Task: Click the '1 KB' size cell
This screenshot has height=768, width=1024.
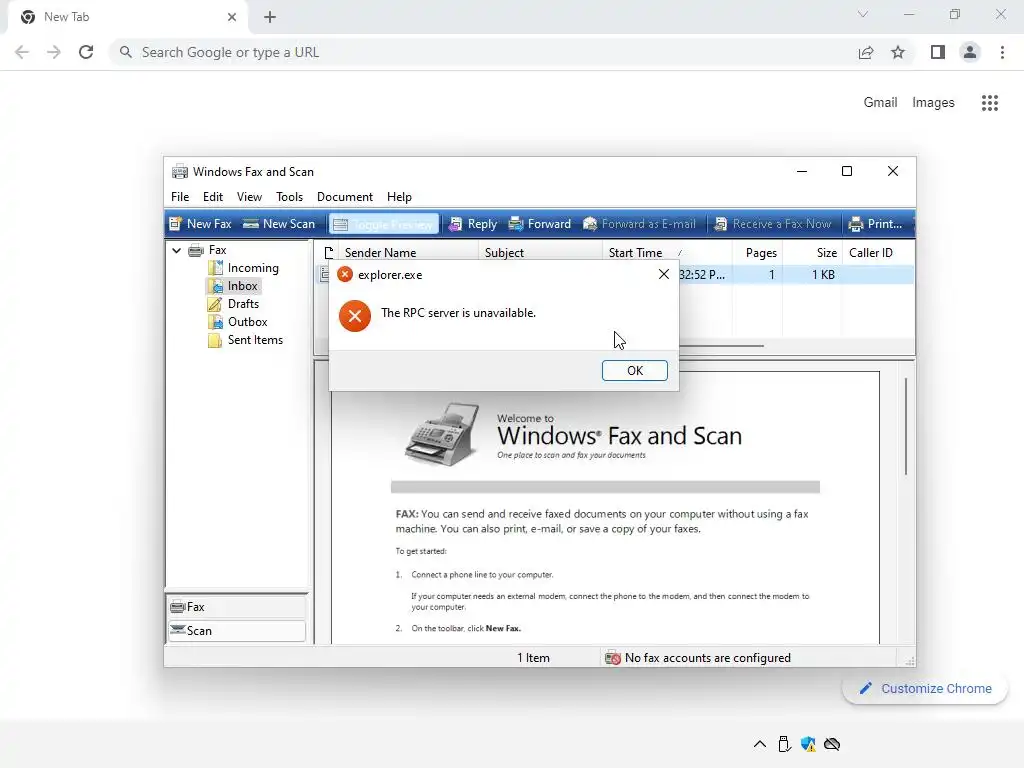Action: pos(823,275)
